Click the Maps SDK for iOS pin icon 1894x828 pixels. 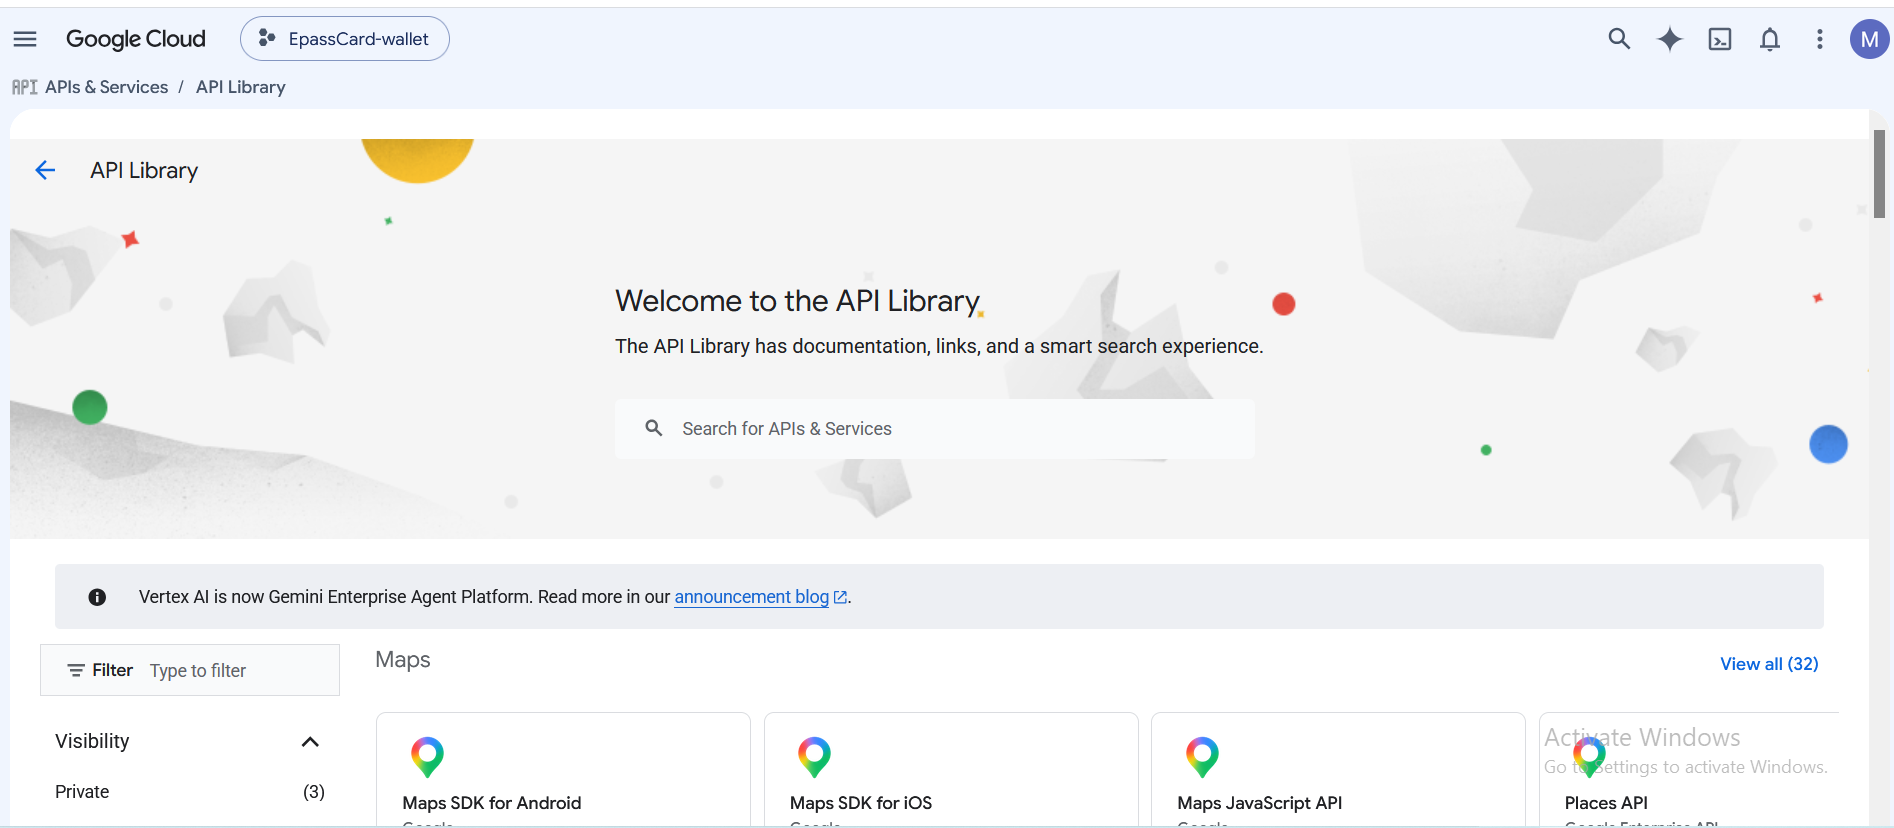point(814,757)
